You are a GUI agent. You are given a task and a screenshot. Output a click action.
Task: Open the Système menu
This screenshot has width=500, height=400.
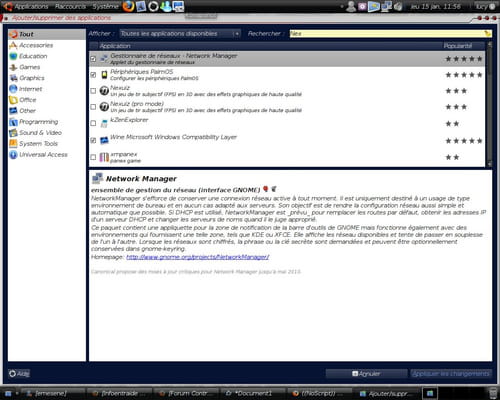point(105,6)
